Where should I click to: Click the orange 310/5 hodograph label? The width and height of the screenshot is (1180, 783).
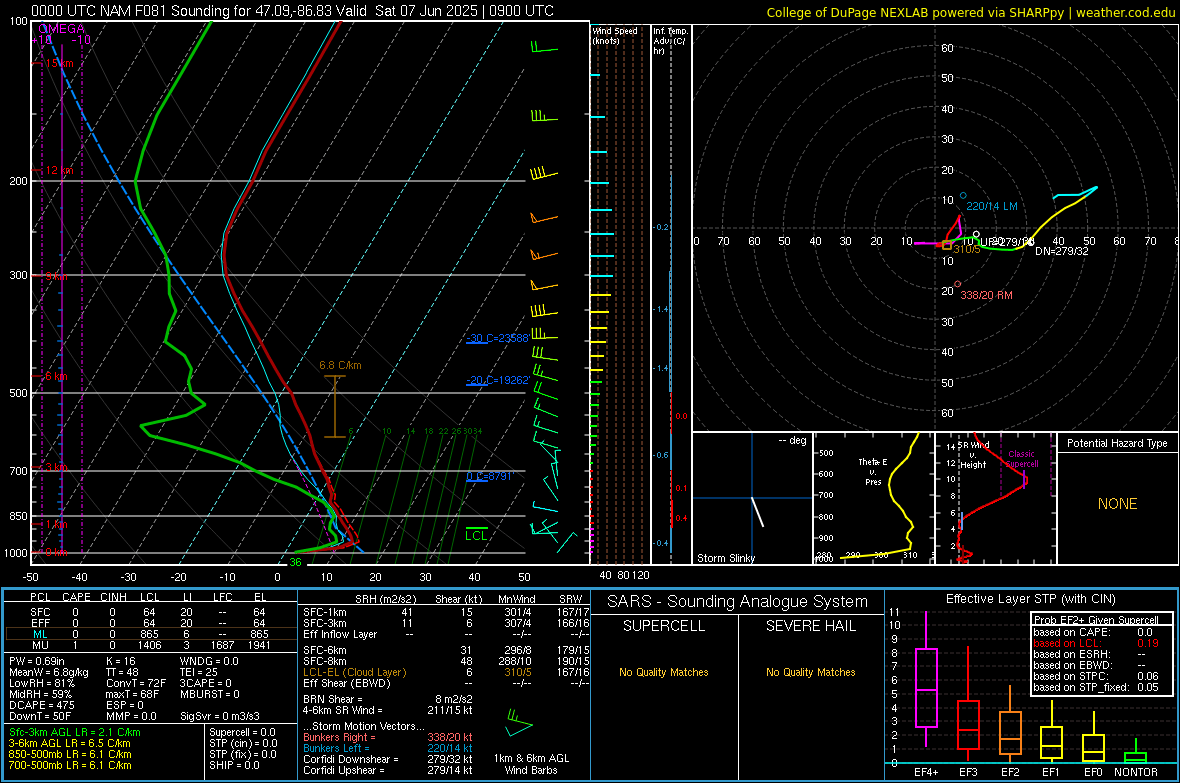click(967, 249)
